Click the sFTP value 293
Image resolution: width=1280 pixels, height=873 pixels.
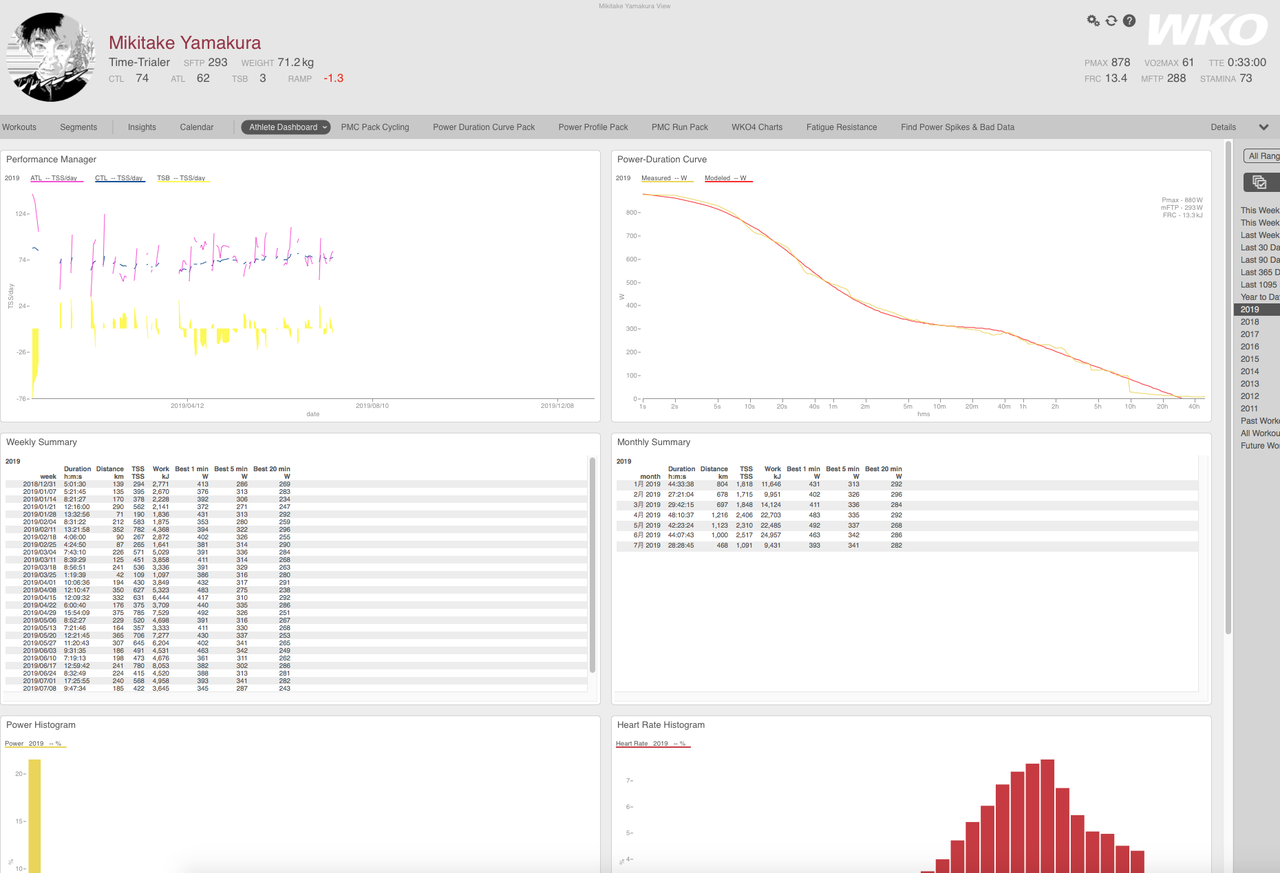point(218,62)
